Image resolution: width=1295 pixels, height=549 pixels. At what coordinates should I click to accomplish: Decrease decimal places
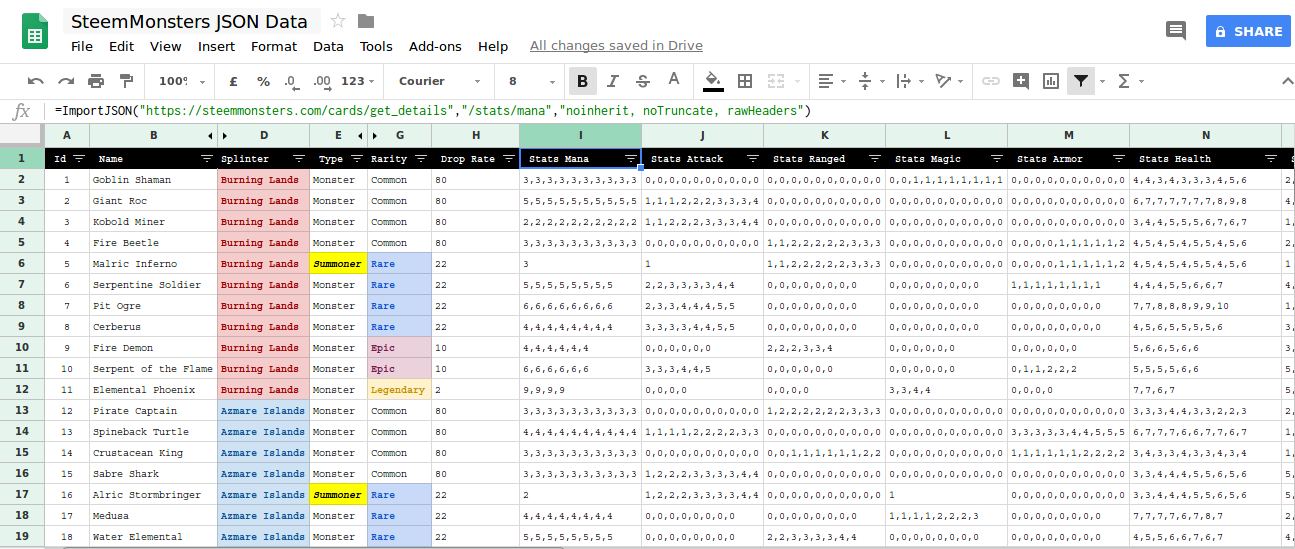291,81
